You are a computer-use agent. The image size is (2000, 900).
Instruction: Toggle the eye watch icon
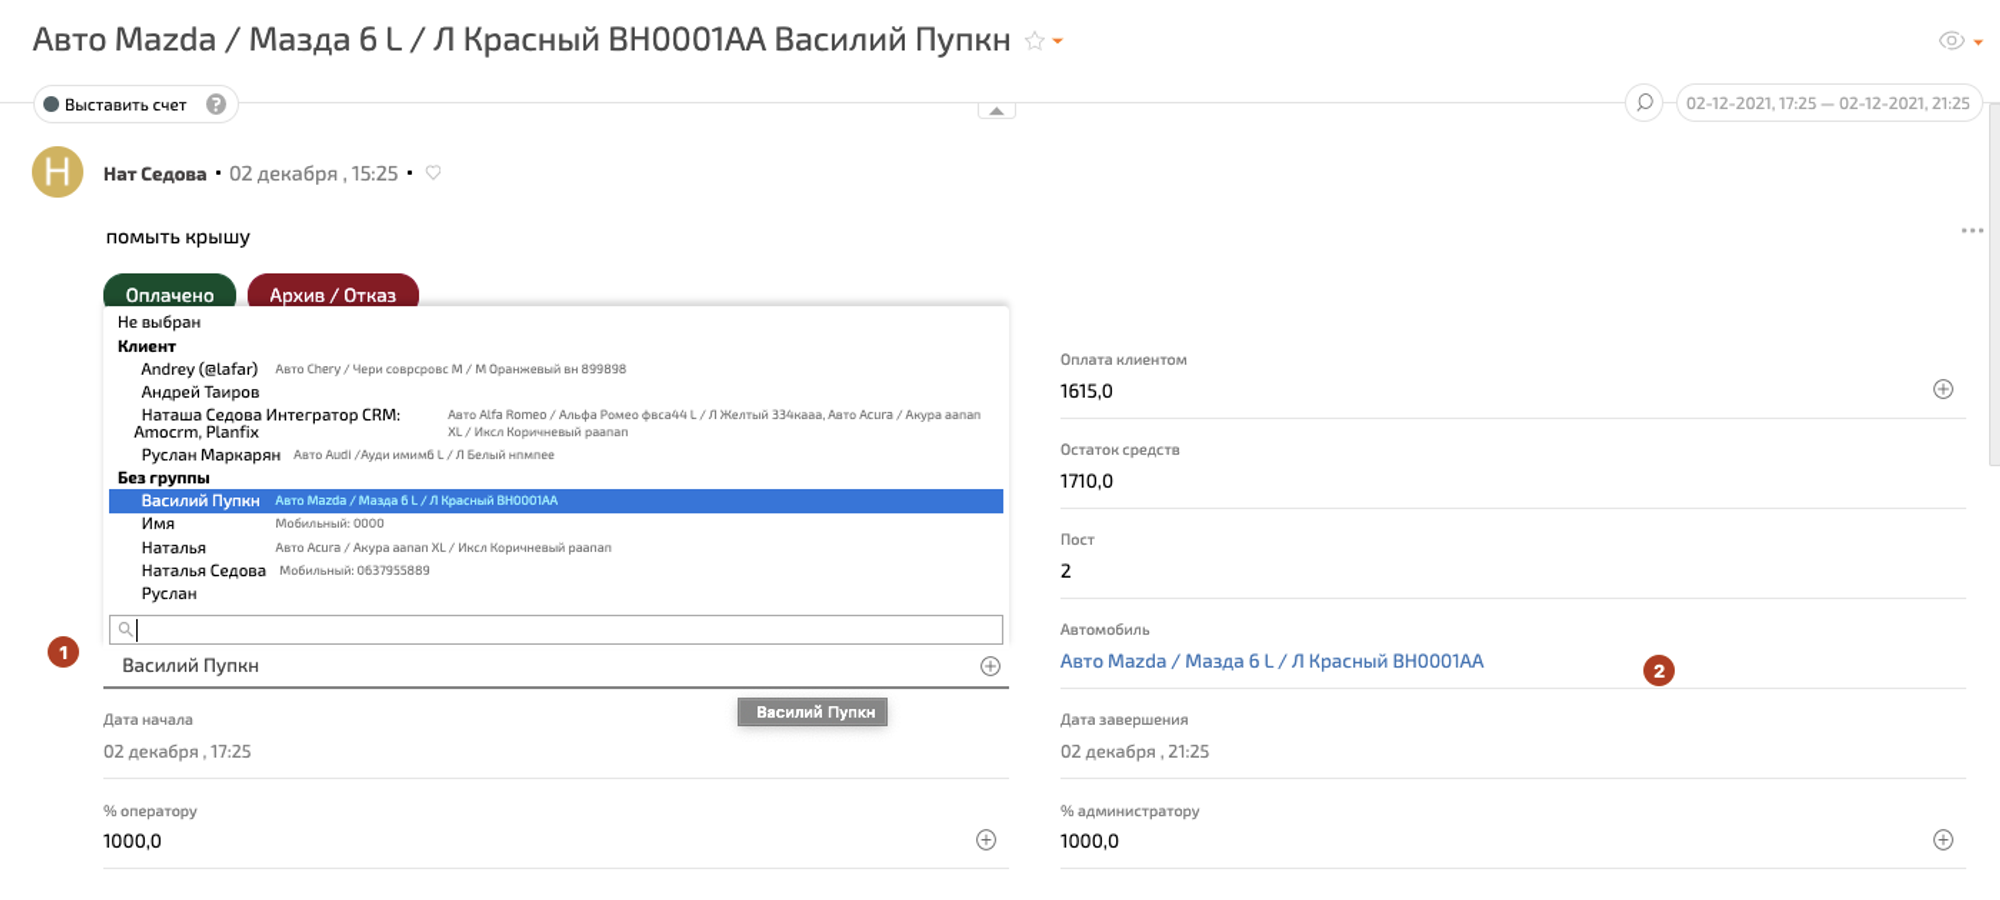point(1950,41)
